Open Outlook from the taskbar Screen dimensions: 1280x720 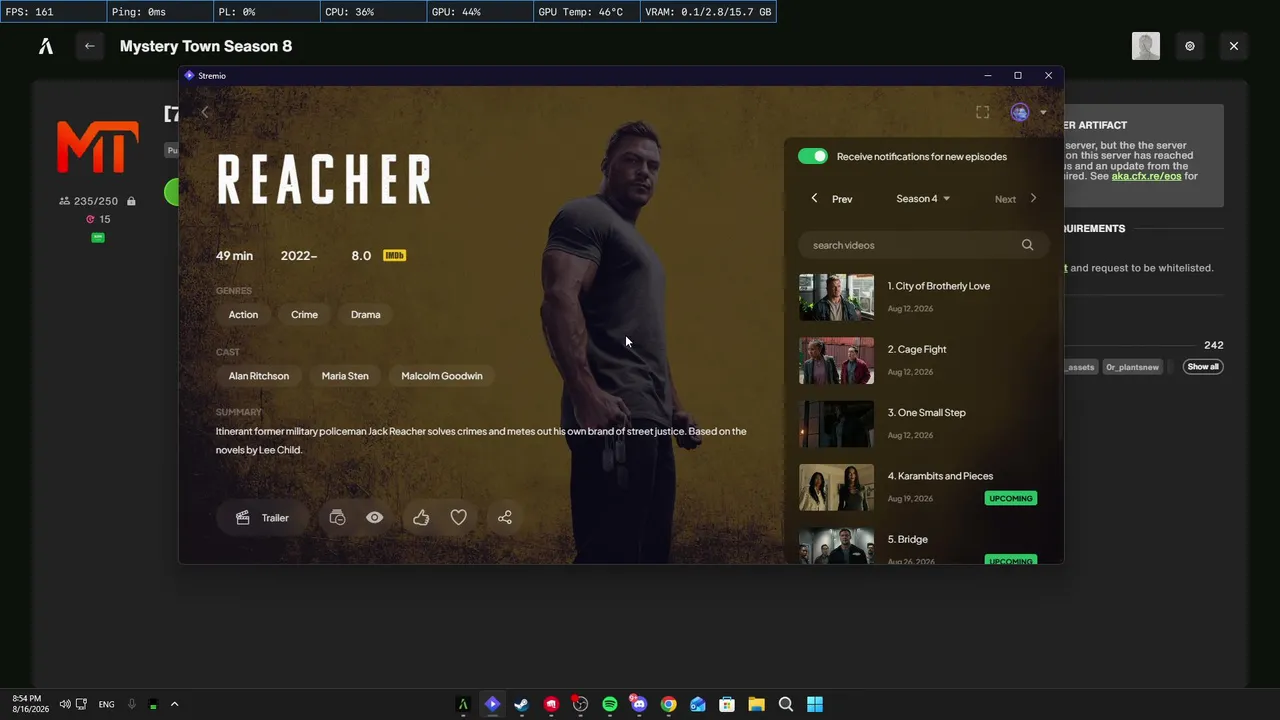pos(698,704)
